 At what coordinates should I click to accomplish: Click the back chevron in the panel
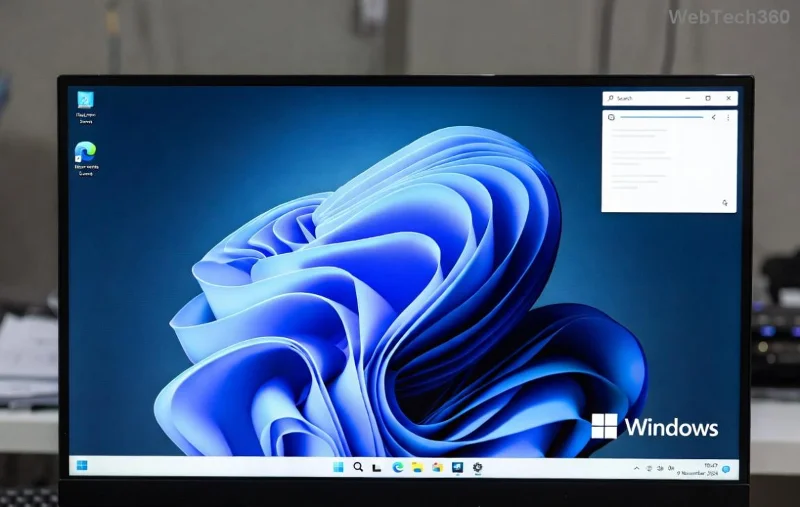click(714, 117)
